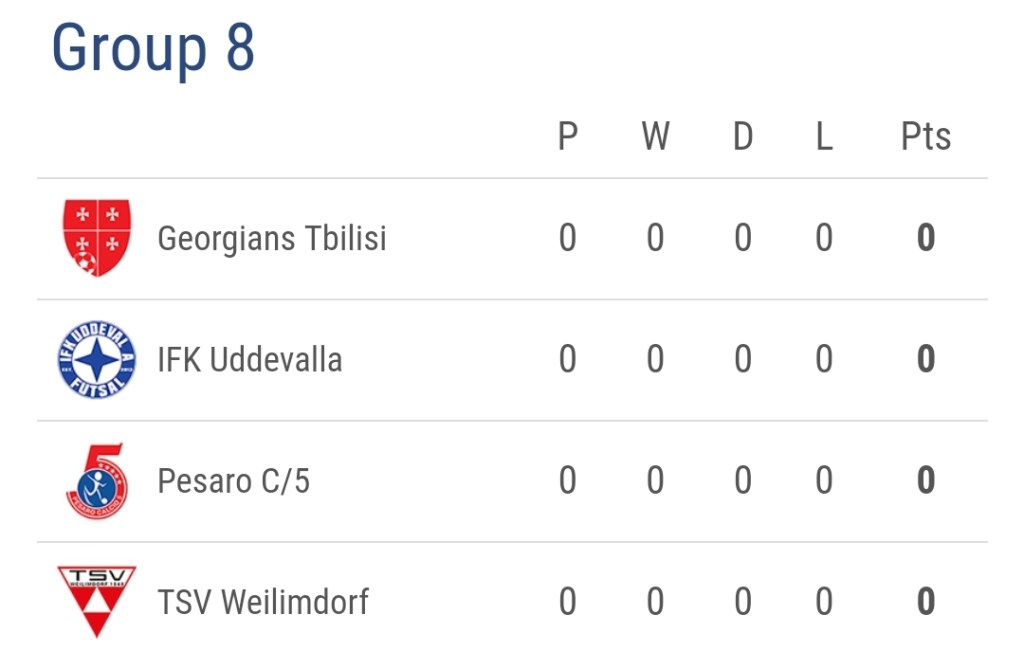Click the IFK Uddevalla blue star logo
Viewport: 1024px width, 651px height.
(x=96, y=360)
